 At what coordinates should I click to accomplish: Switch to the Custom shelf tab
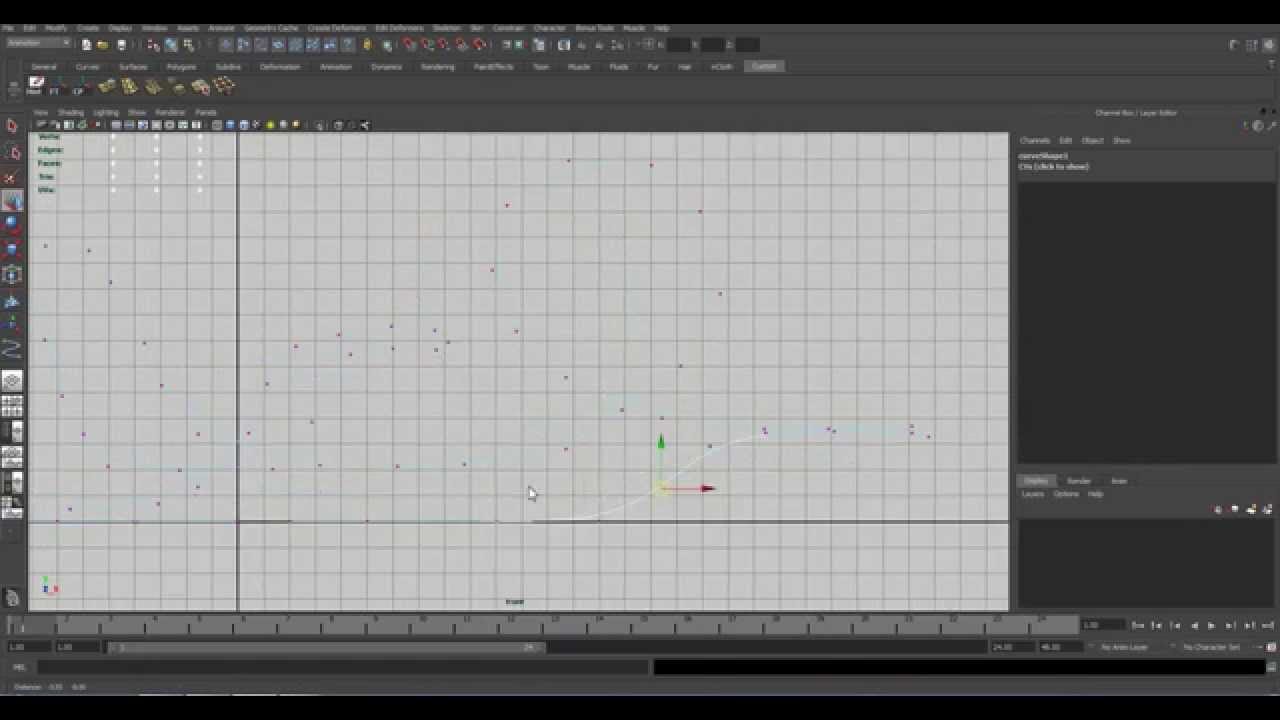tap(764, 66)
